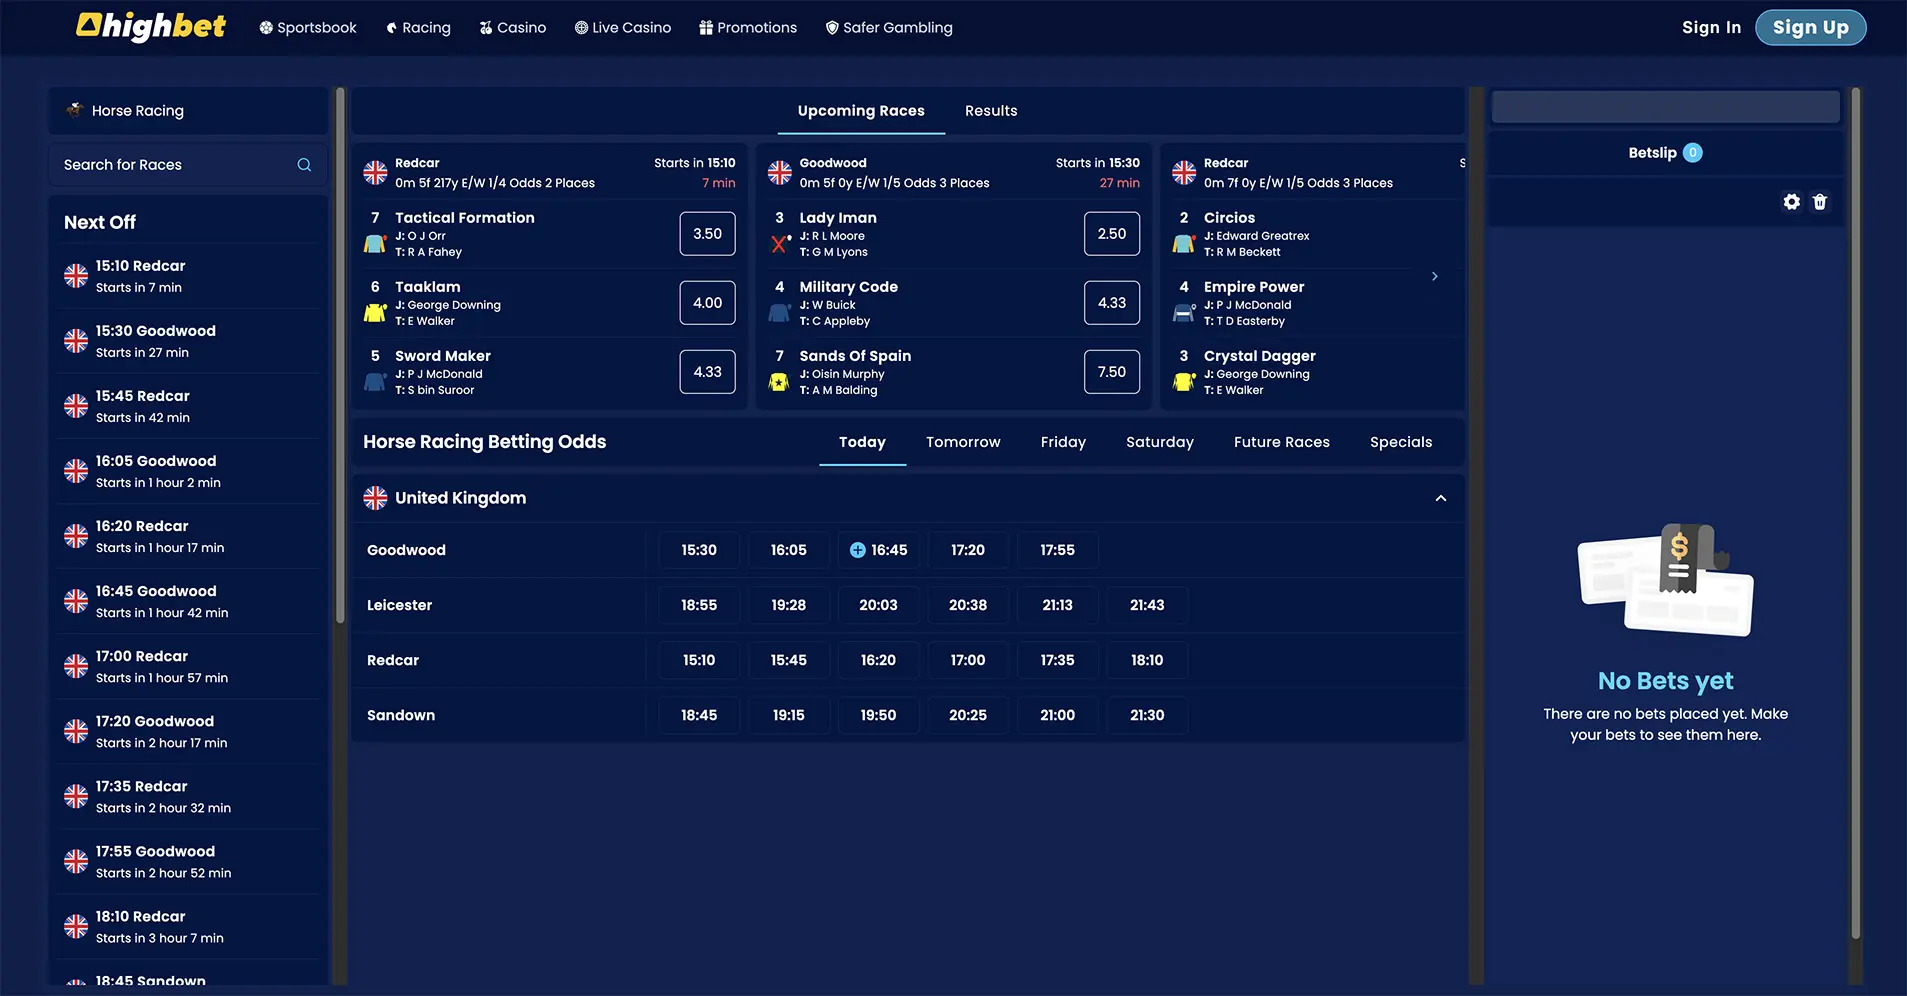The height and width of the screenshot is (996, 1907).
Task: Click the betslip settings gear icon
Action: point(1791,202)
